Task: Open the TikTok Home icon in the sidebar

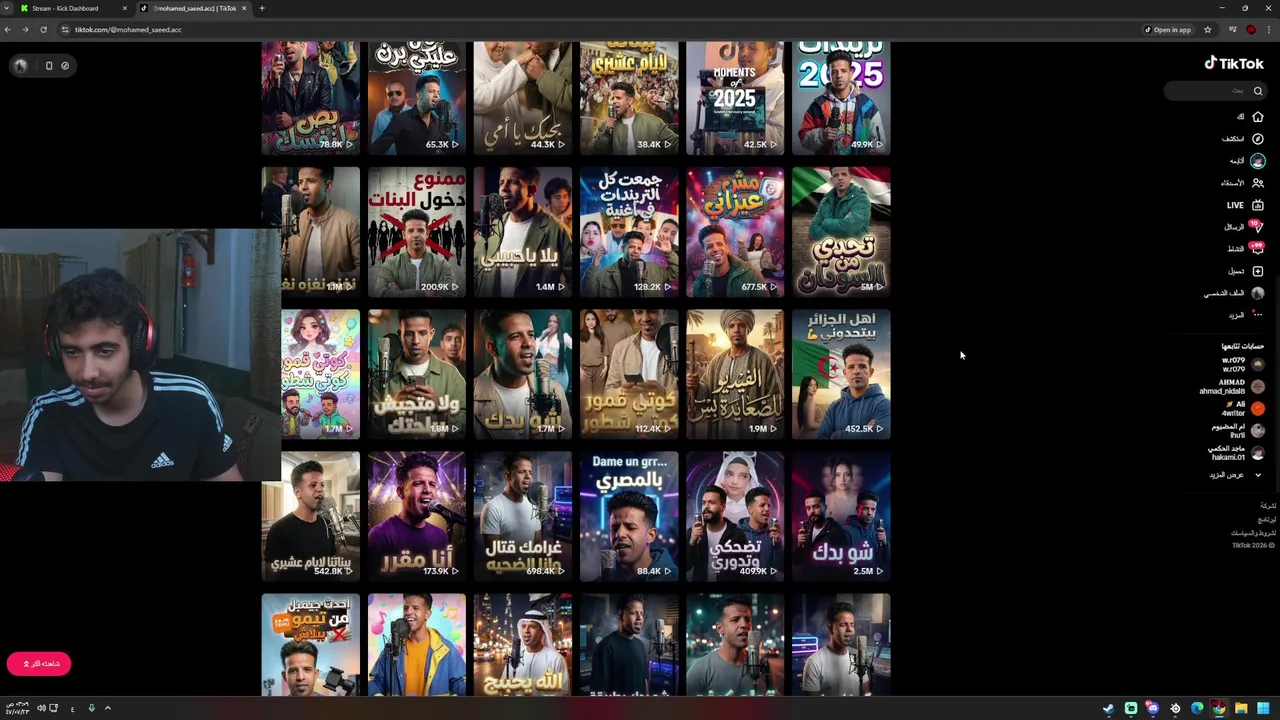Action: point(1258,117)
